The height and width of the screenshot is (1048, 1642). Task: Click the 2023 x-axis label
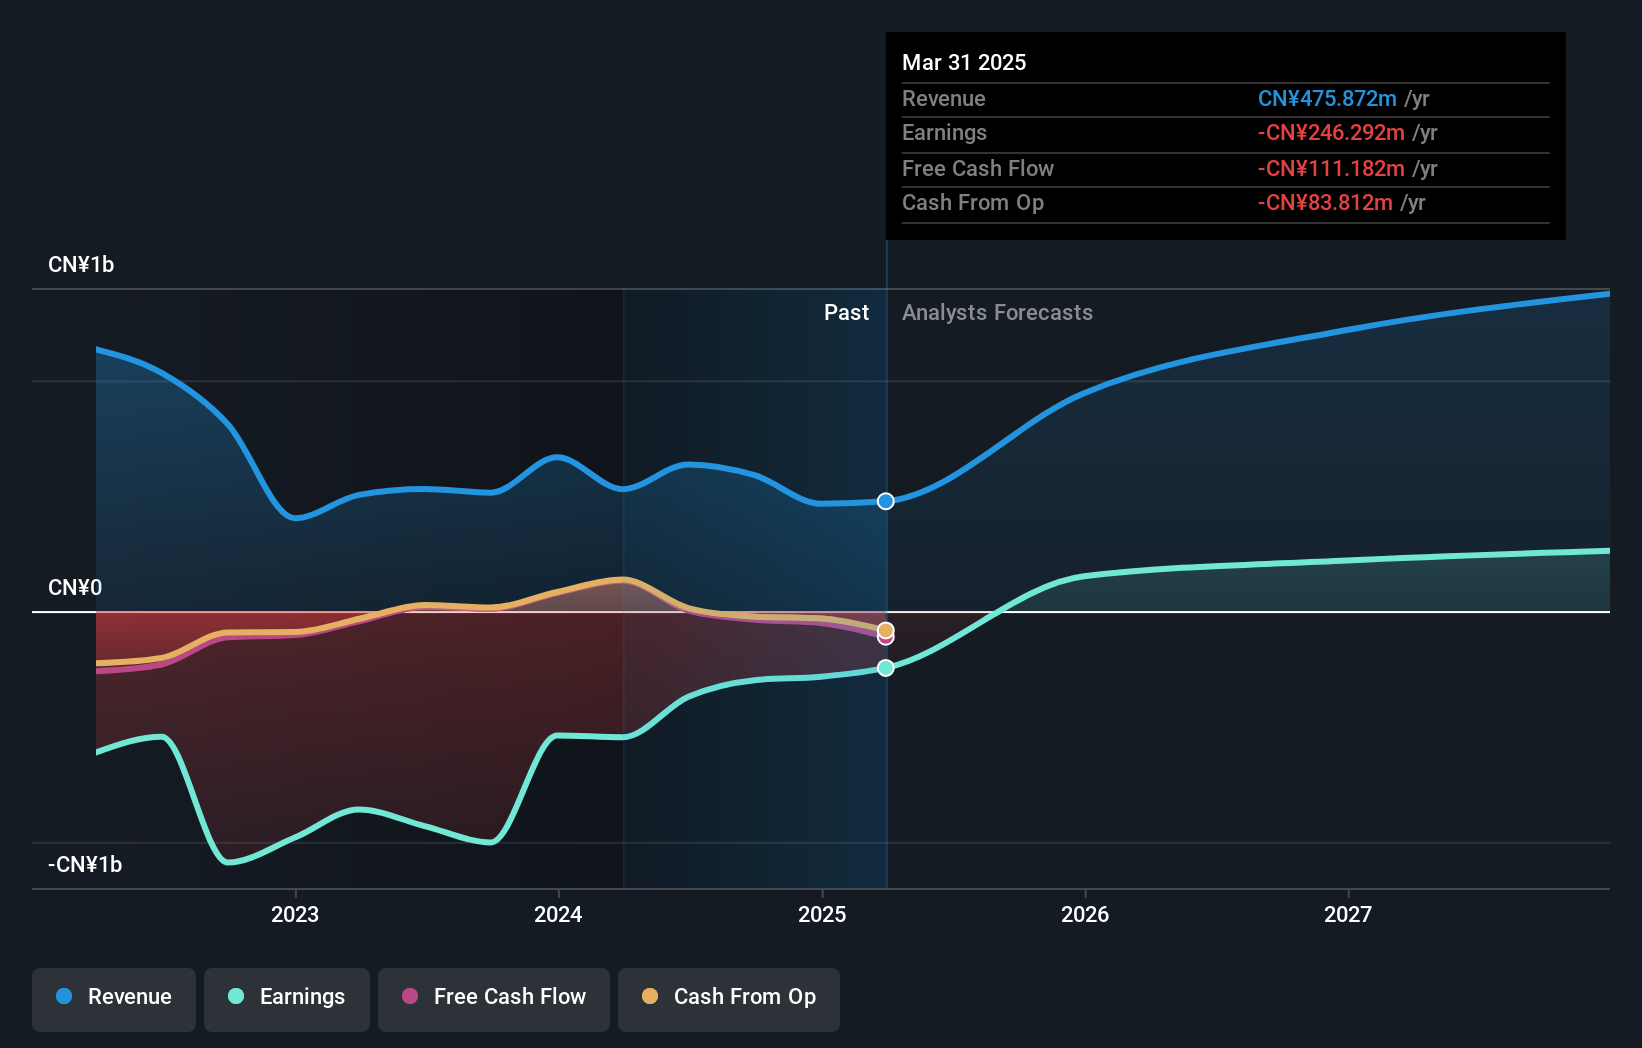pos(295,914)
